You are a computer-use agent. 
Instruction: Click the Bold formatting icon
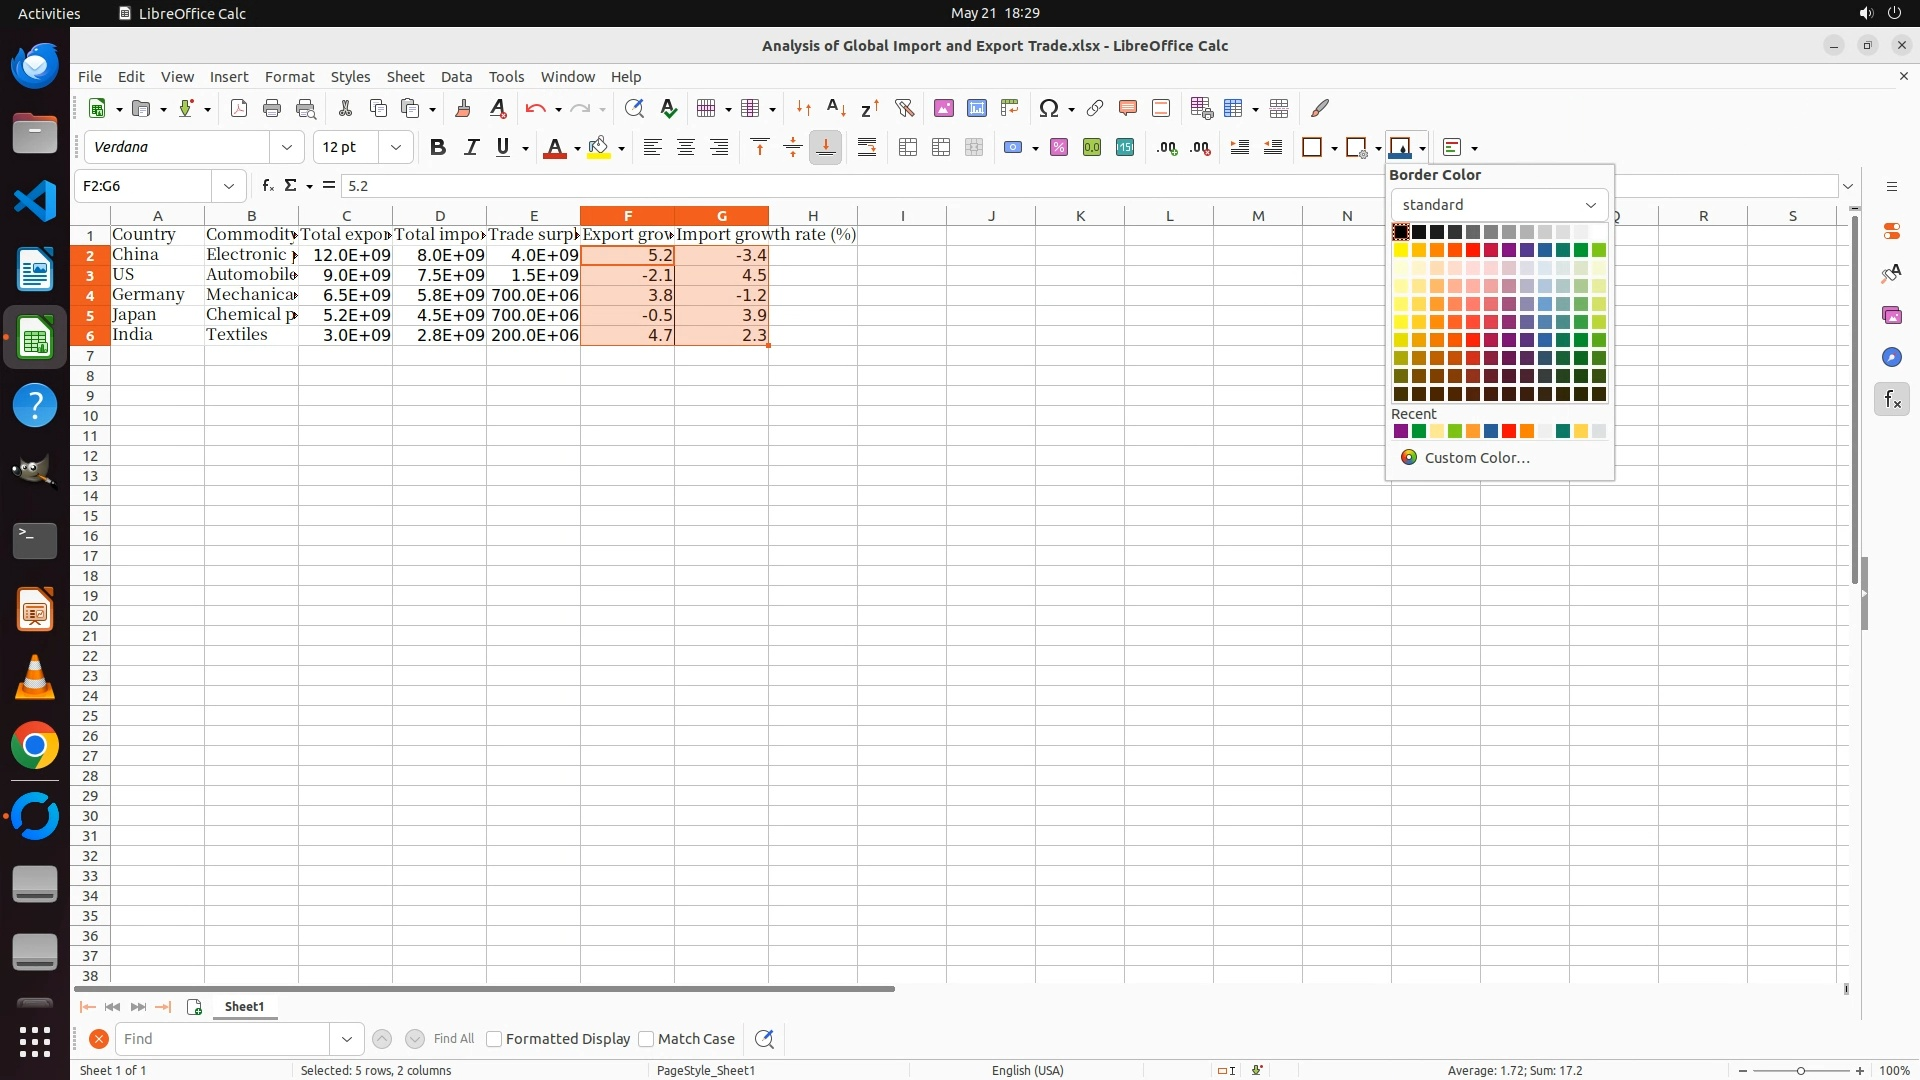pyautogui.click(x=437, y=148)
